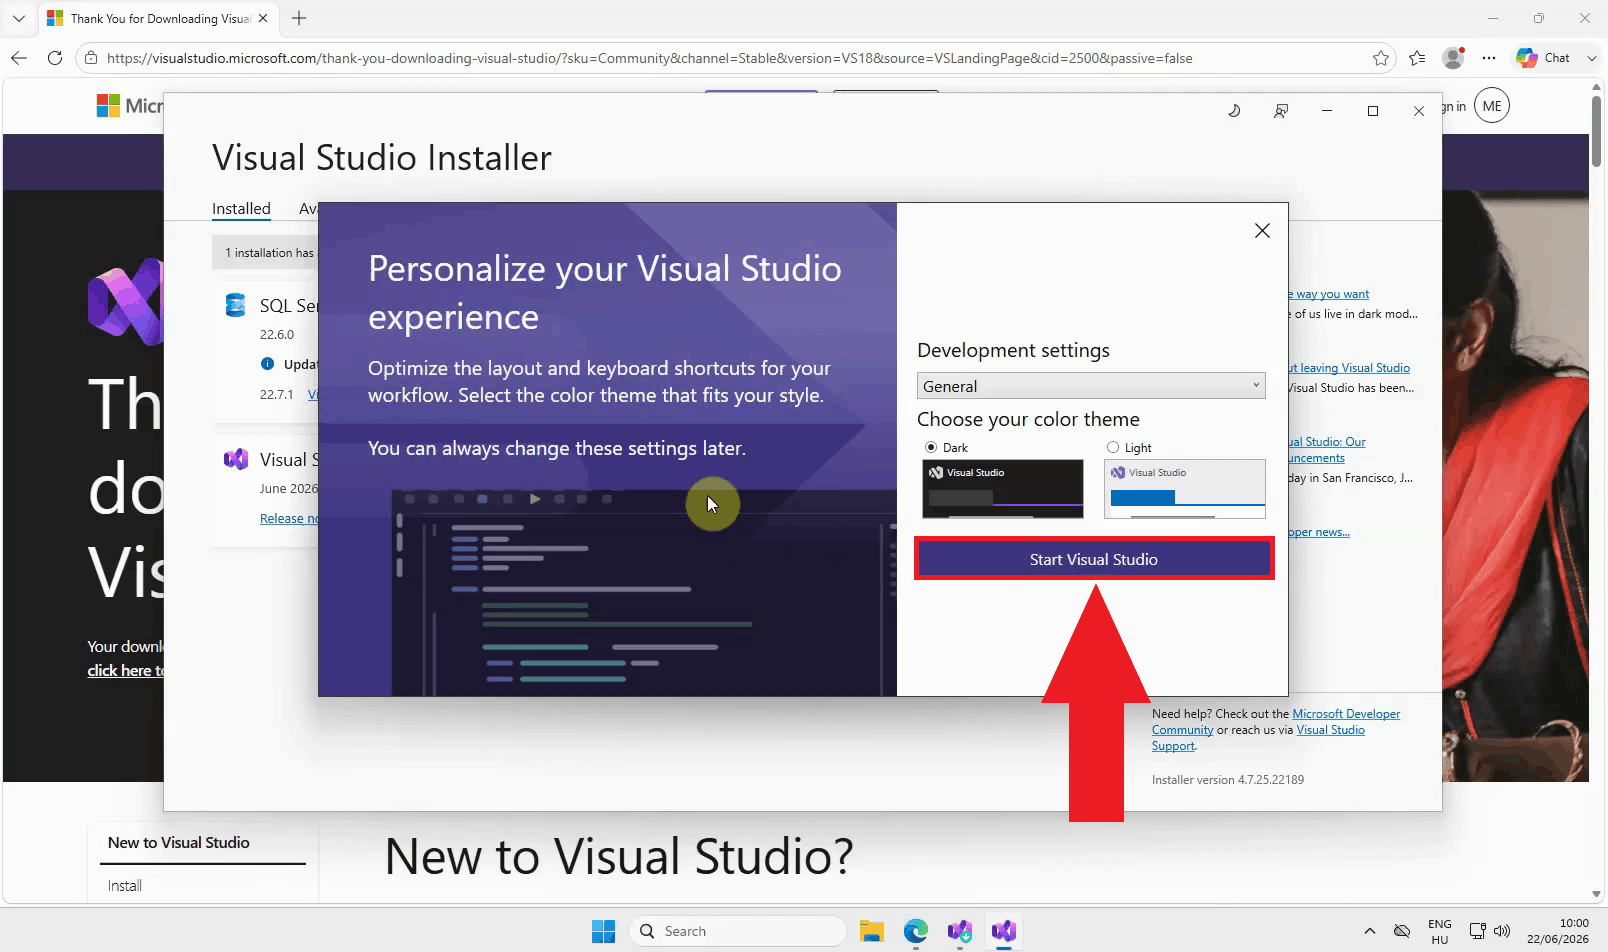
Task: Switch to the Installed tab in installer
Action: pyautogui.click(x=241, y=208)
